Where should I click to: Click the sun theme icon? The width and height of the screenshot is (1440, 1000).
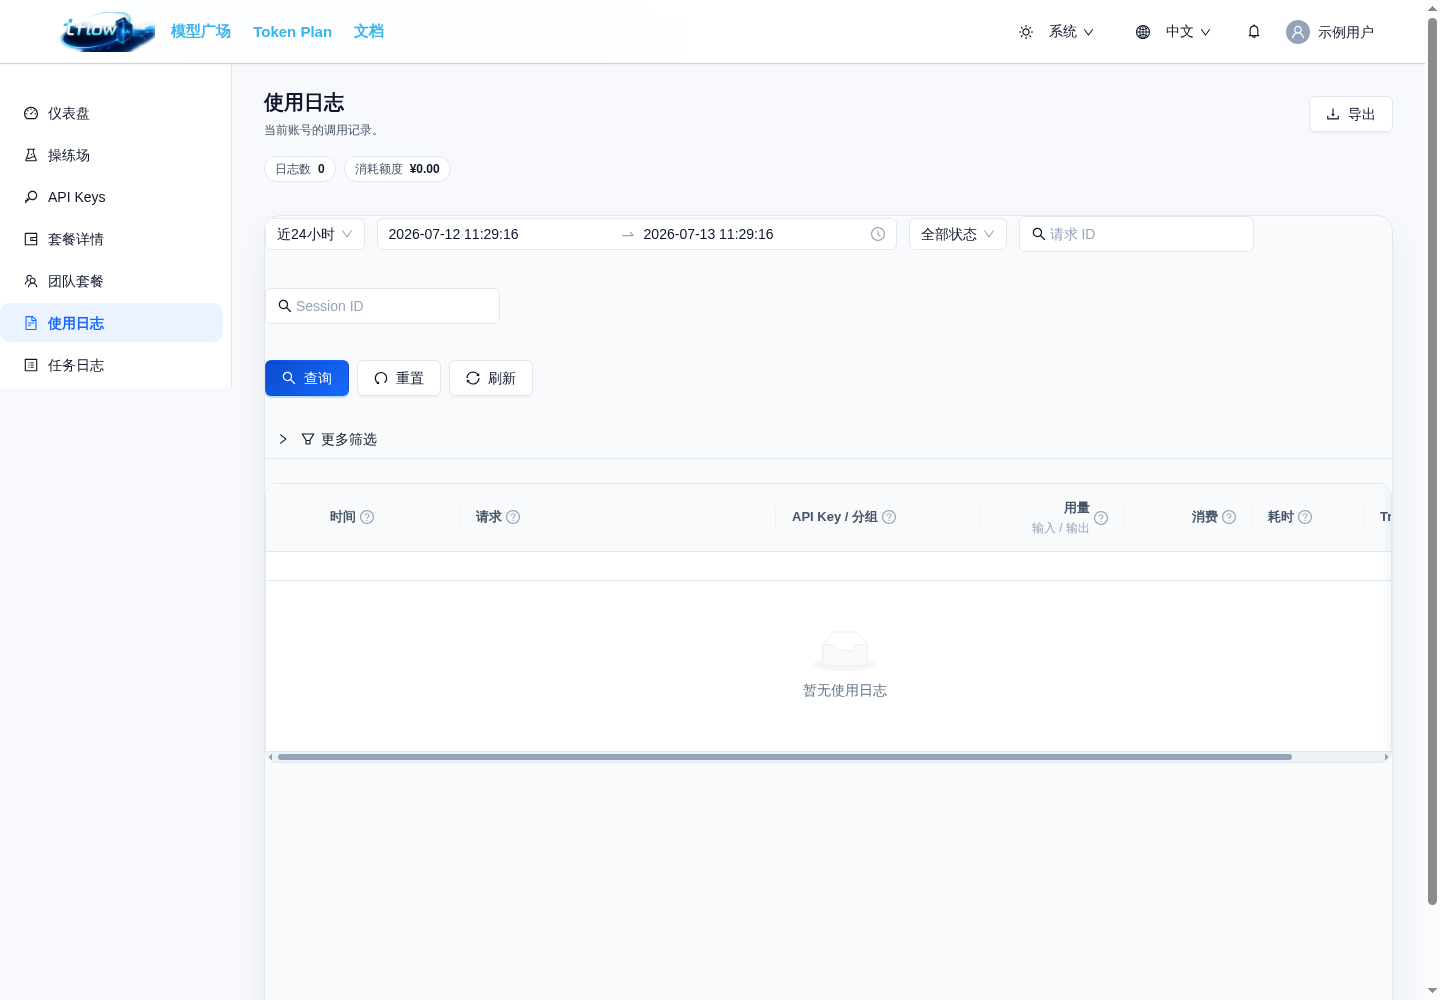pos(1026,32)
